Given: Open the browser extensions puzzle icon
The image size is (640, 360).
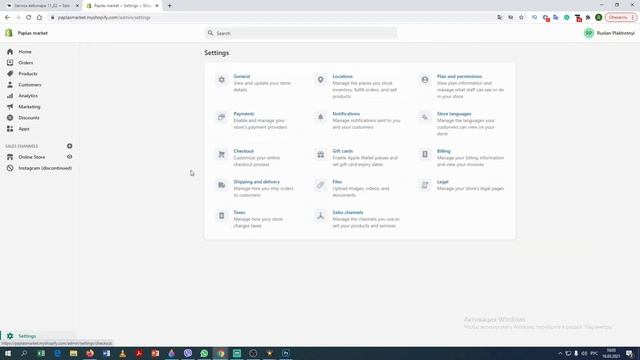Looking at the screenshot, I should click(x=588, y=18).
